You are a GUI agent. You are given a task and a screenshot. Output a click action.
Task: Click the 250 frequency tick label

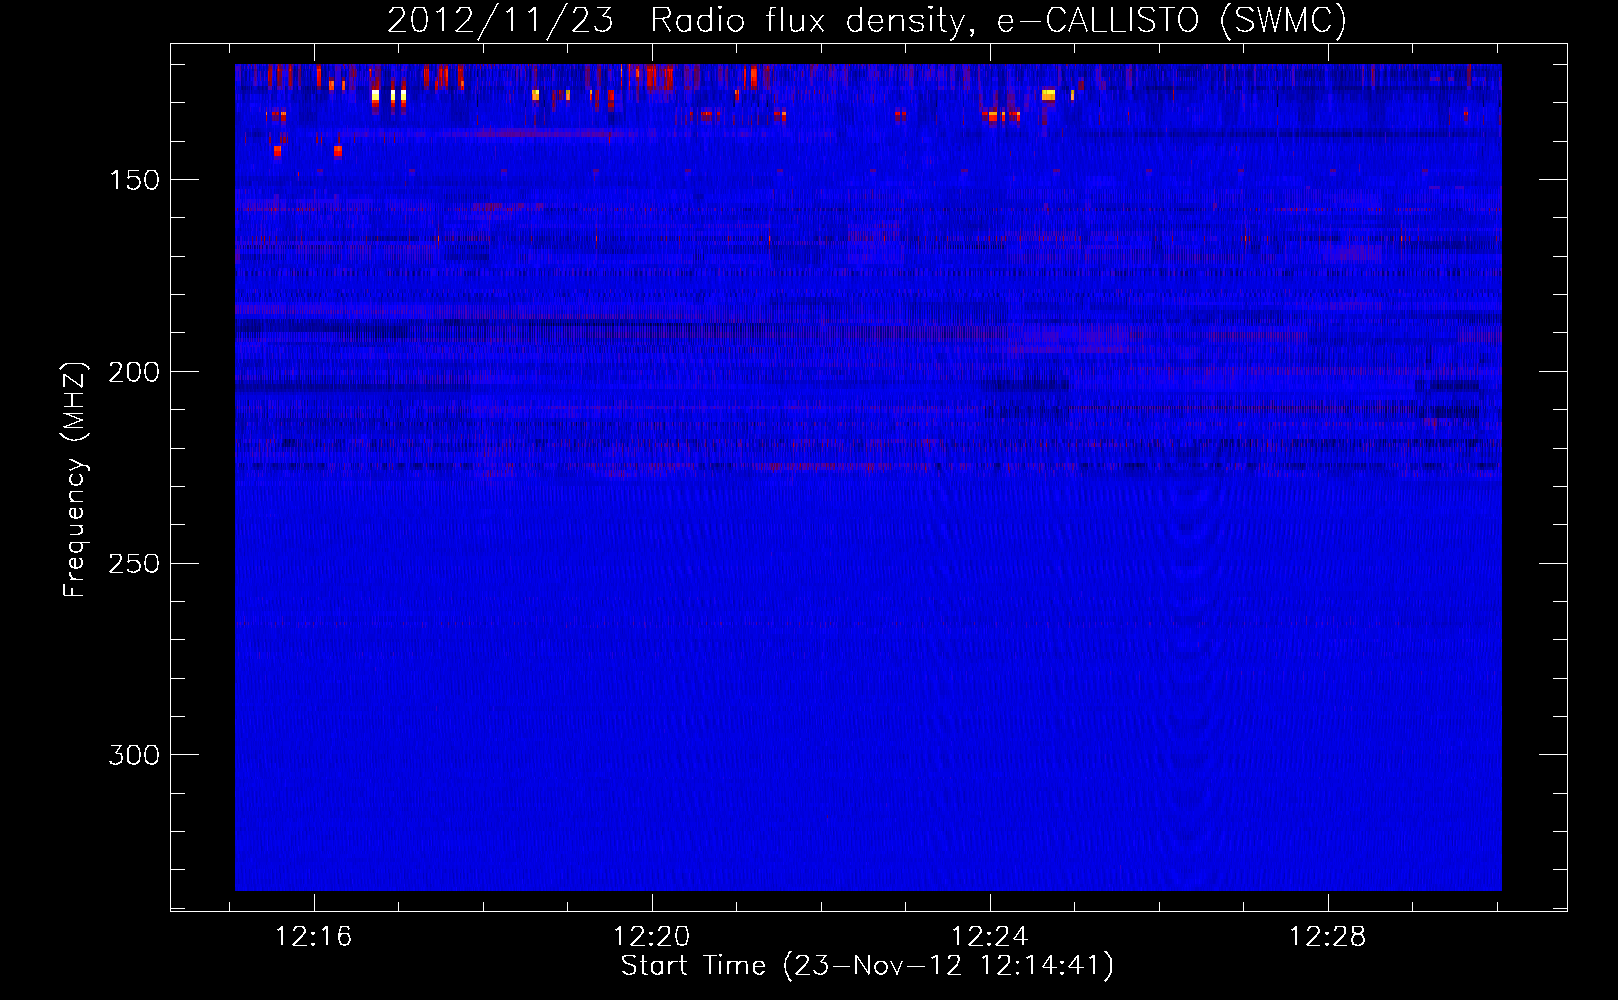tap(134, 564)
